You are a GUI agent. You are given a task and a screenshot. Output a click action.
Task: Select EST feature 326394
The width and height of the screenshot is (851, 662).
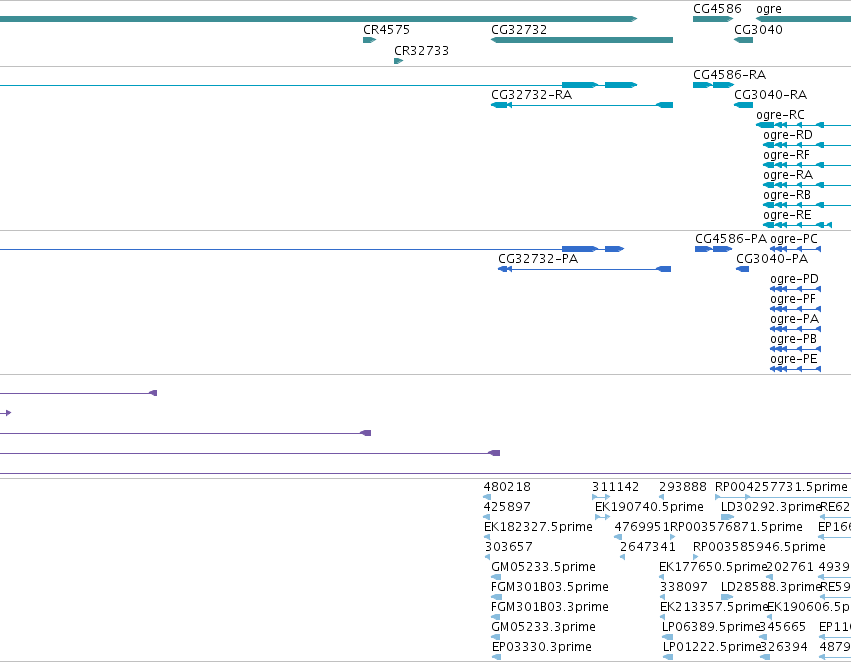[765, 657]
